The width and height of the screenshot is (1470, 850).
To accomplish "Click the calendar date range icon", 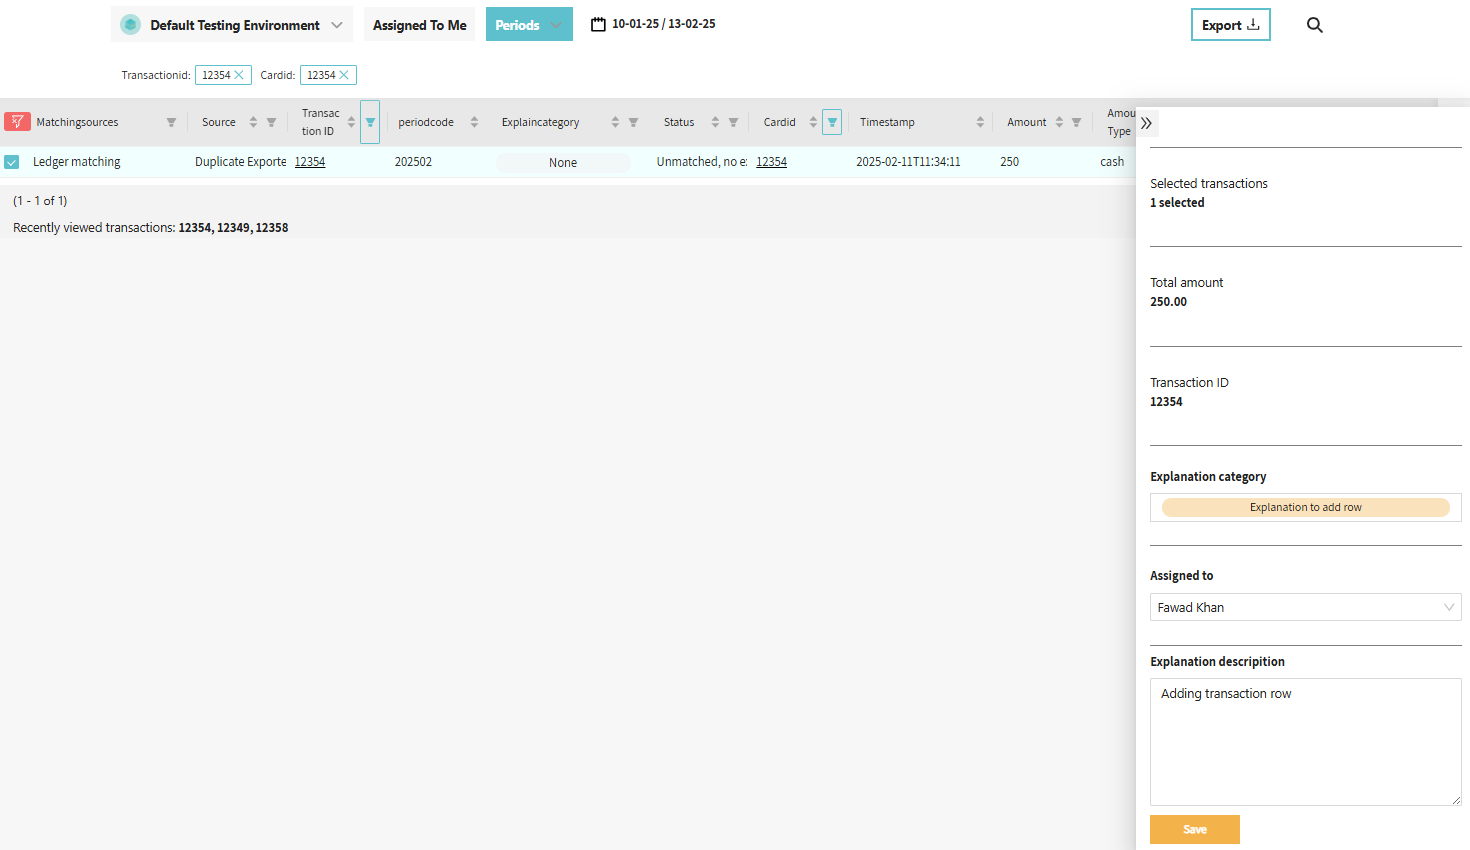I will click(x=598, y=24).
